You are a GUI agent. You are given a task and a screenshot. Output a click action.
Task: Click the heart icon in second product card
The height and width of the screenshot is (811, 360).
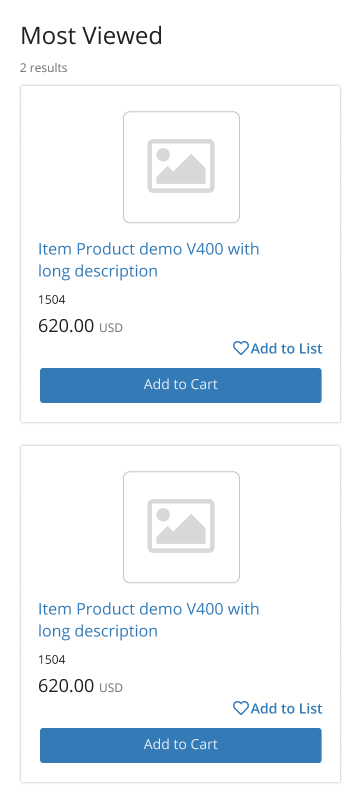click(x=241, y=708)
